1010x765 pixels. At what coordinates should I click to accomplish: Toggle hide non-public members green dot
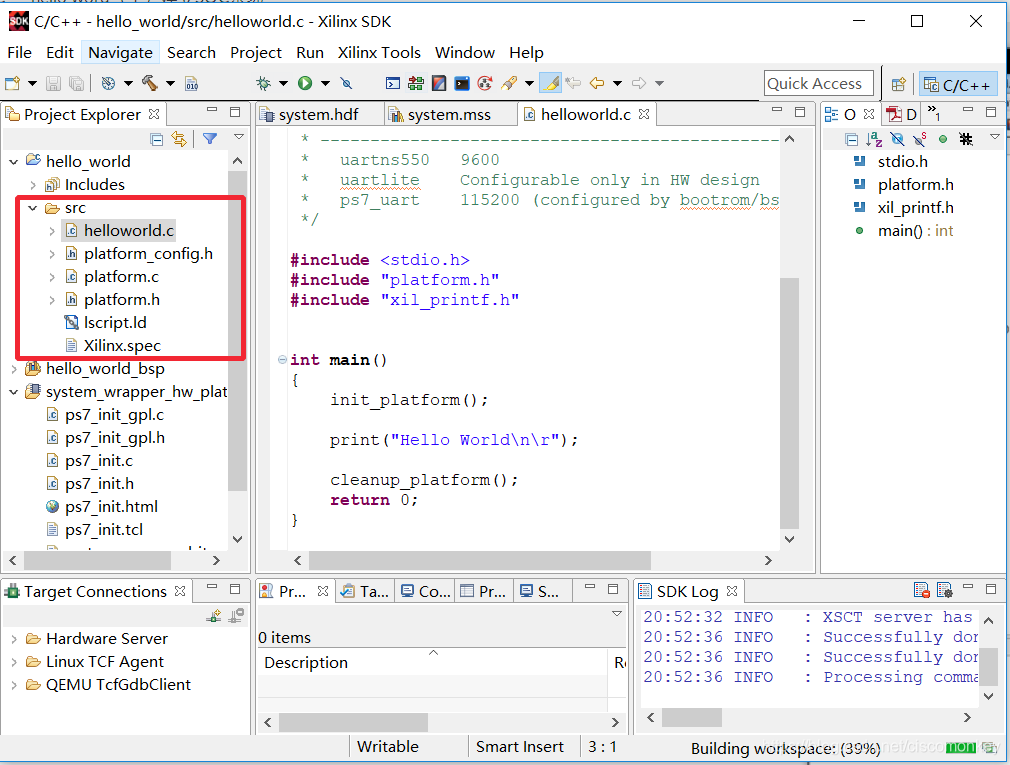(943, 139)
